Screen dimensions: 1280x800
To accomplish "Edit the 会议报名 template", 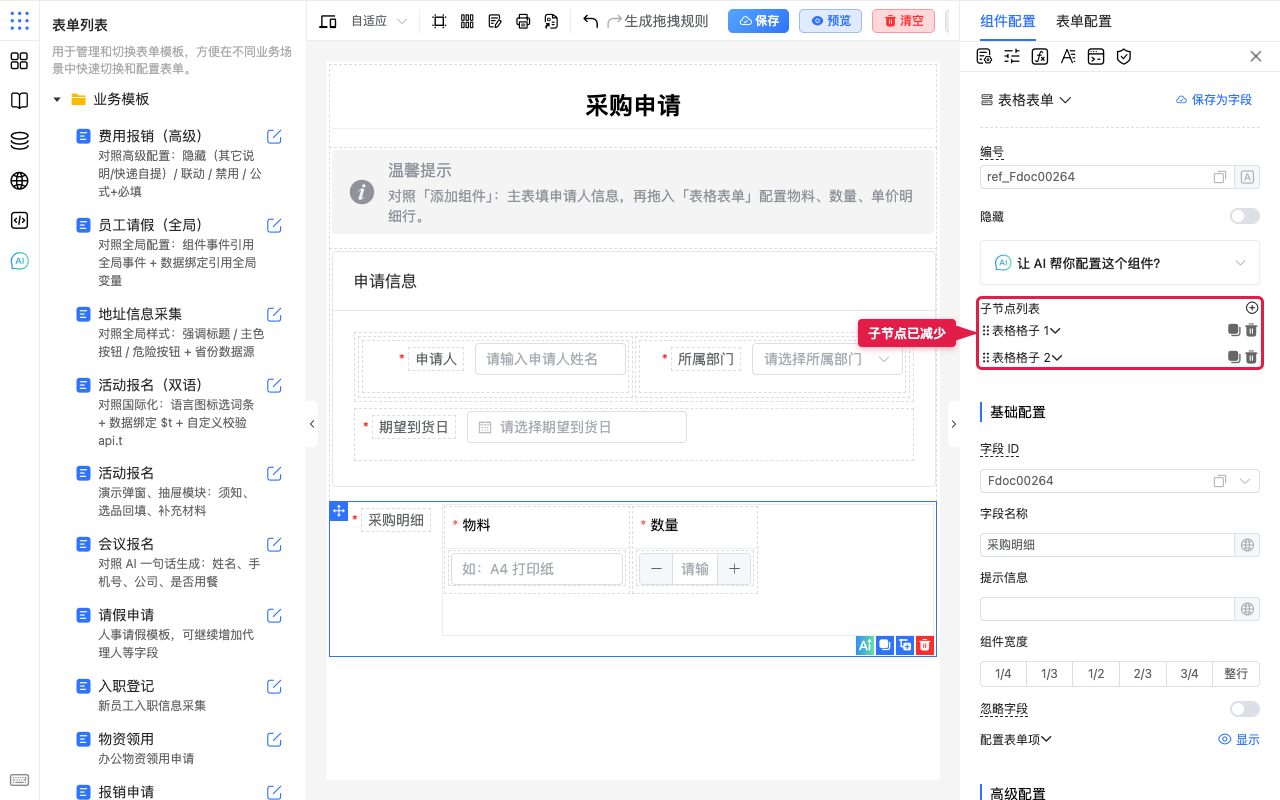I will click(274, 544).
